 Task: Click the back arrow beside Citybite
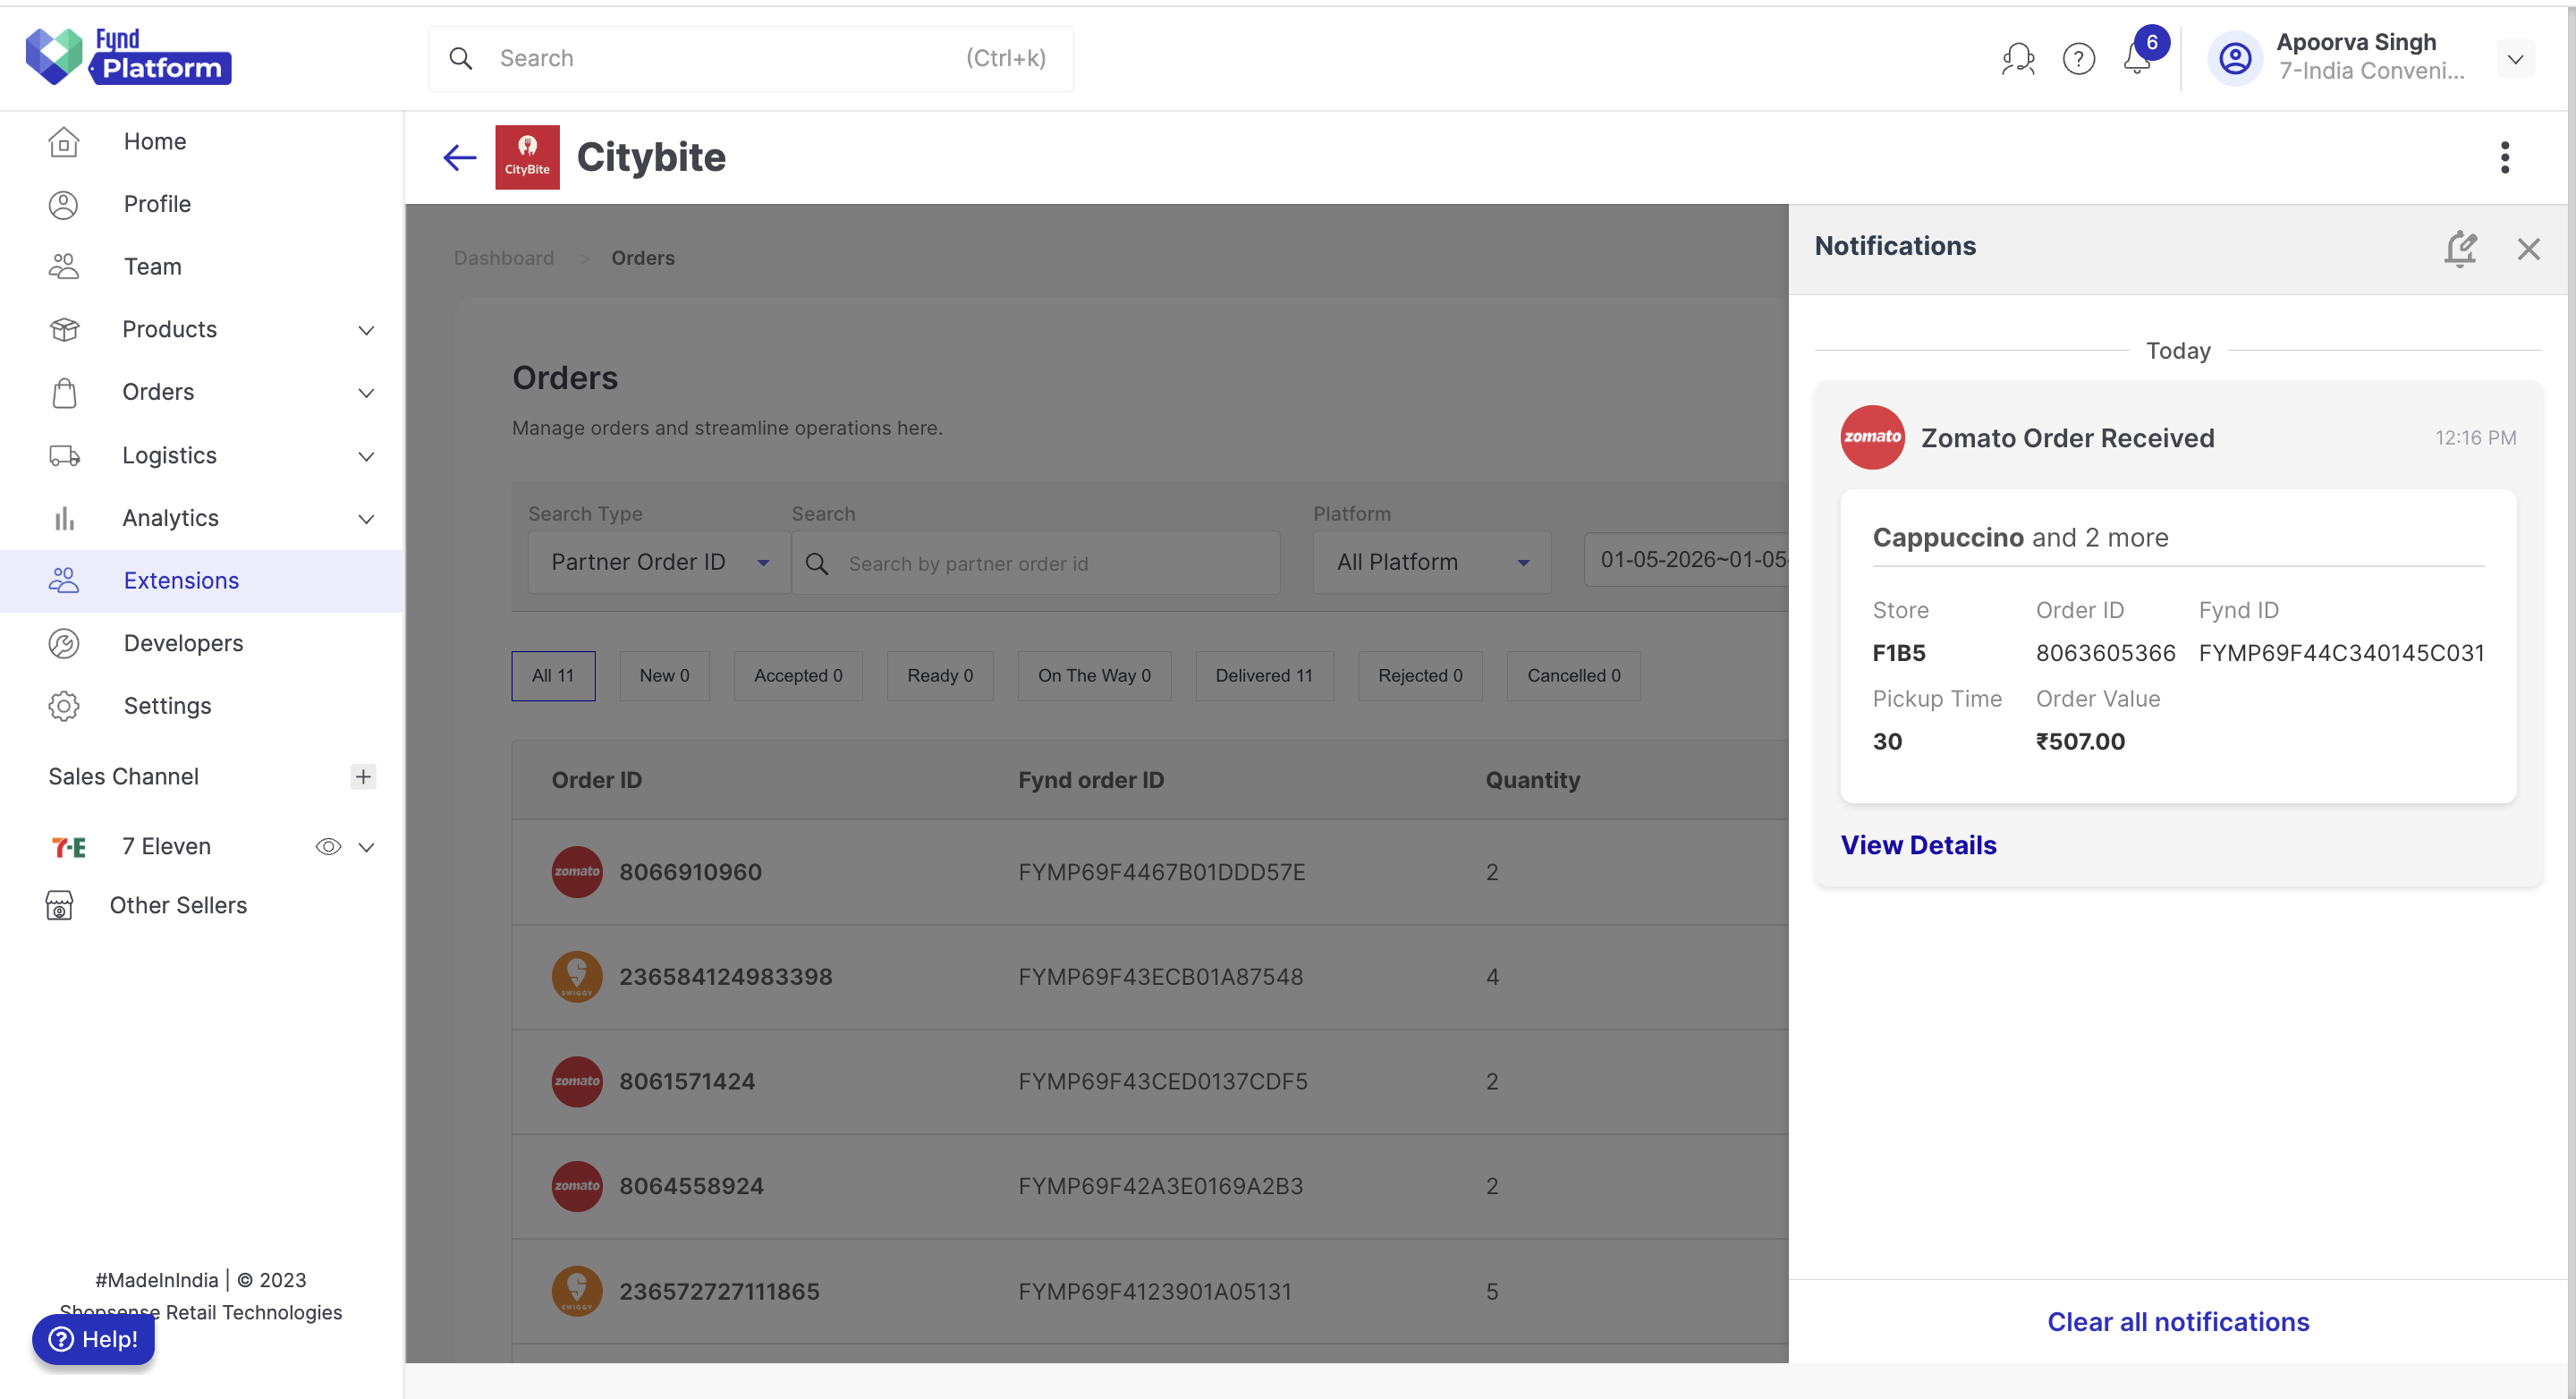point(460,157)
